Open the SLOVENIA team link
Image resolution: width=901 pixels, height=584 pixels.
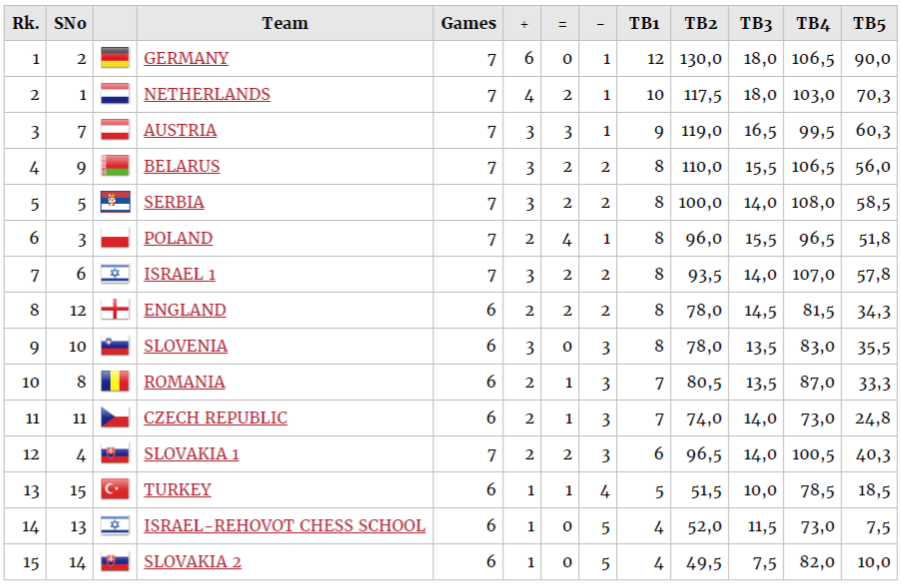click(x=185, y=346)
